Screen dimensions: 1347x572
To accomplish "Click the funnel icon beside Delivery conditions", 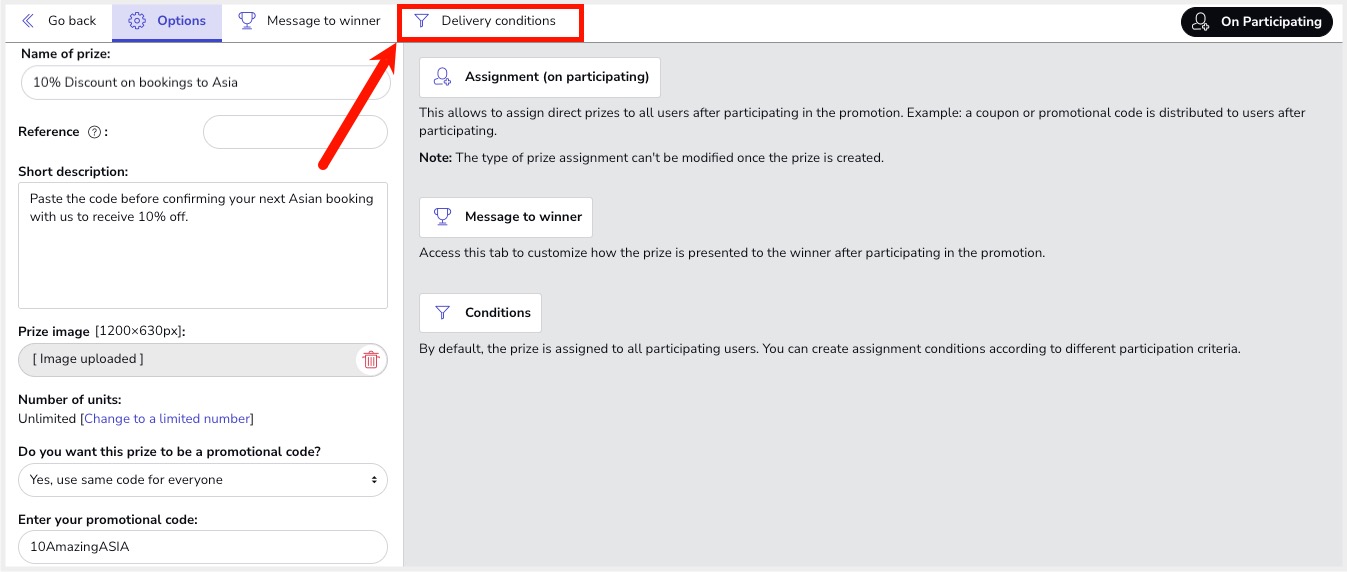I will [421, 21].
